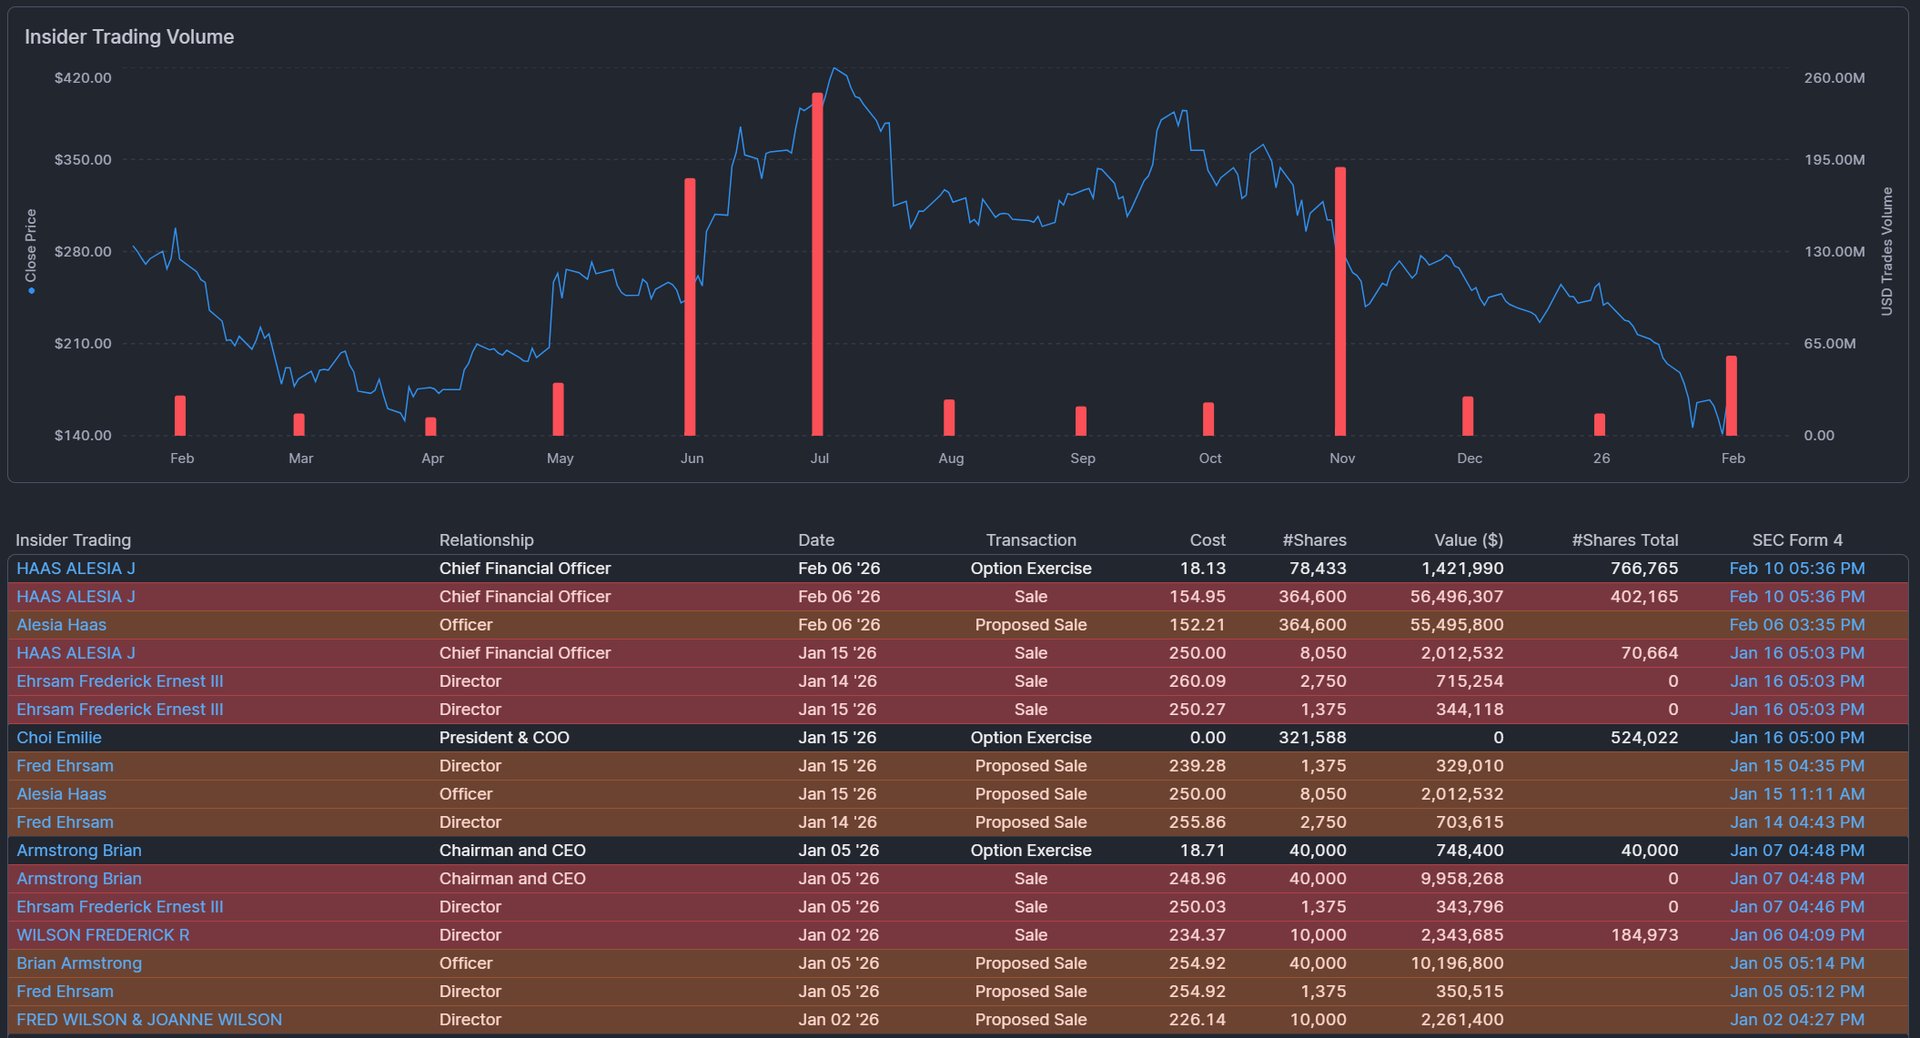The image size is (1920, 1038).
Task: Click the May insider volume bar
Action: point(558,409)
